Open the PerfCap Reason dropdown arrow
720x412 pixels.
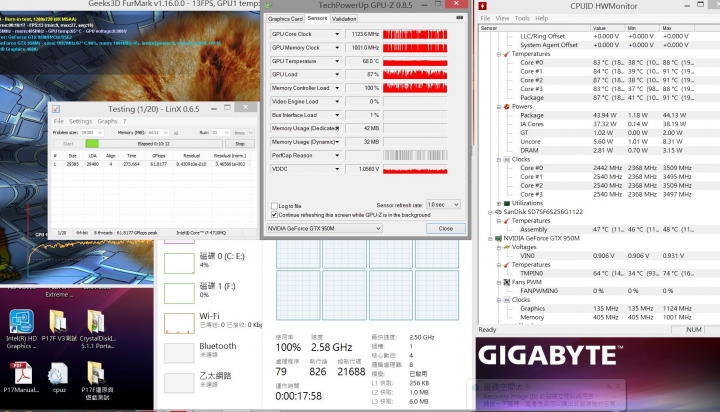337,155
